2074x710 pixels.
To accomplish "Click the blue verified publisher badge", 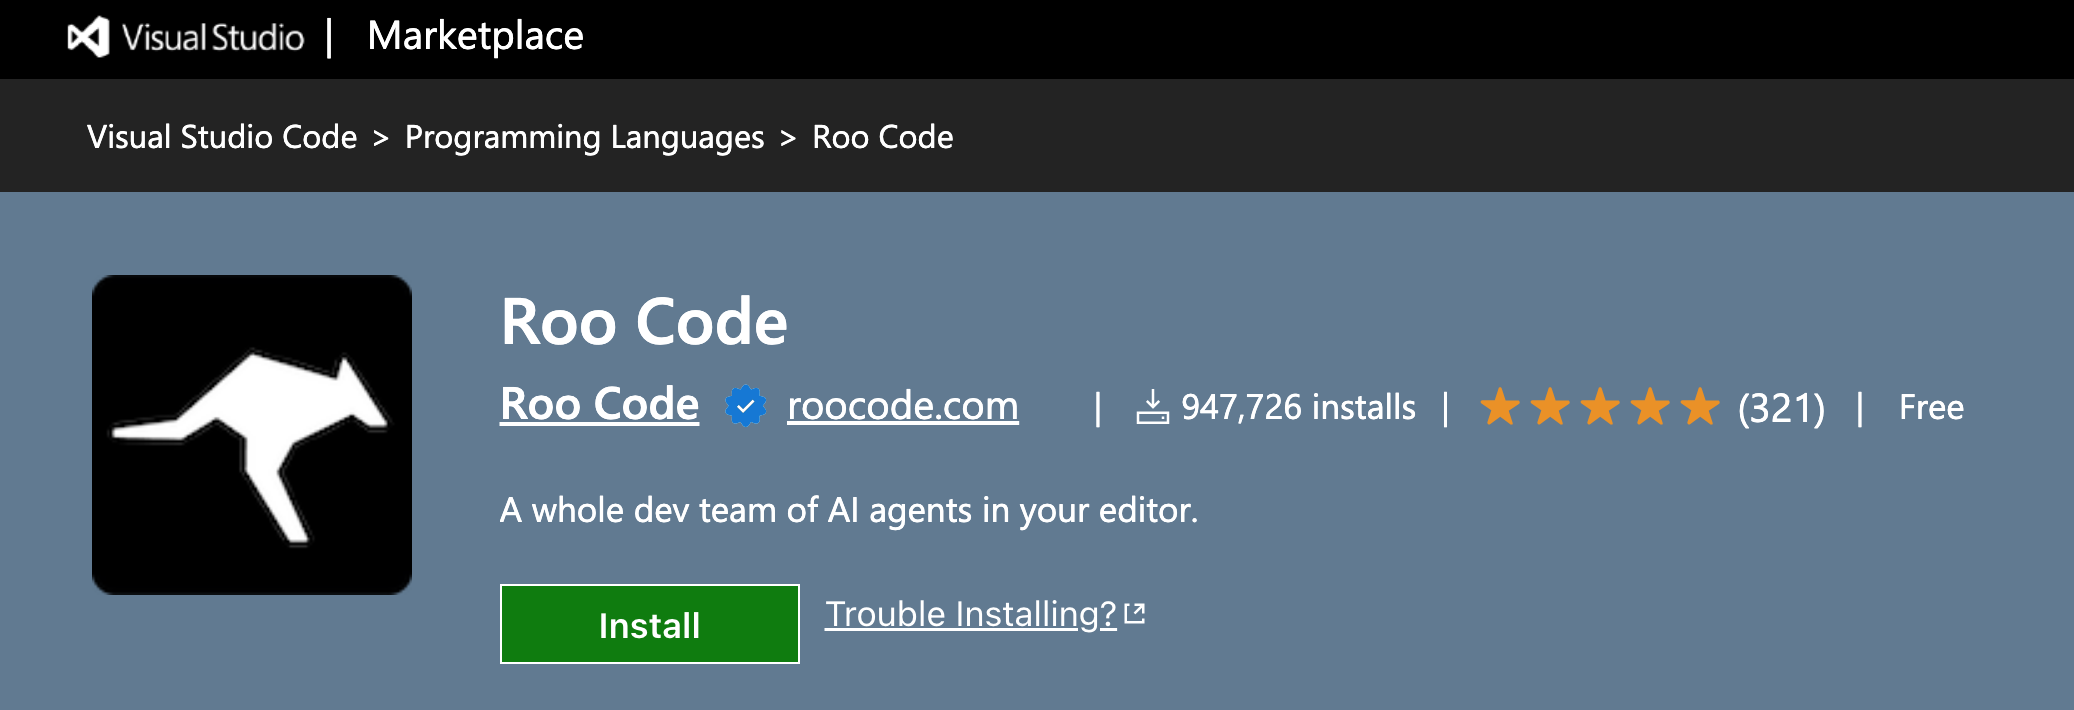I will 745,407.
